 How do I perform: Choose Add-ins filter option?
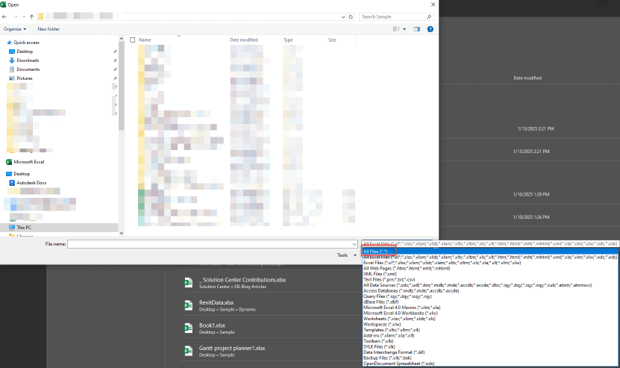(490, 335)
